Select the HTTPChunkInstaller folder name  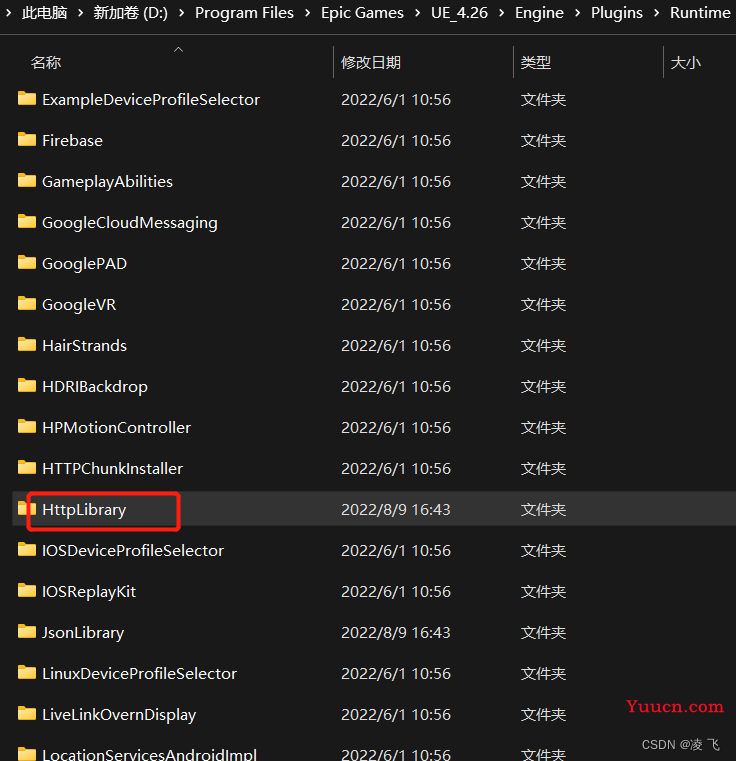113,469
